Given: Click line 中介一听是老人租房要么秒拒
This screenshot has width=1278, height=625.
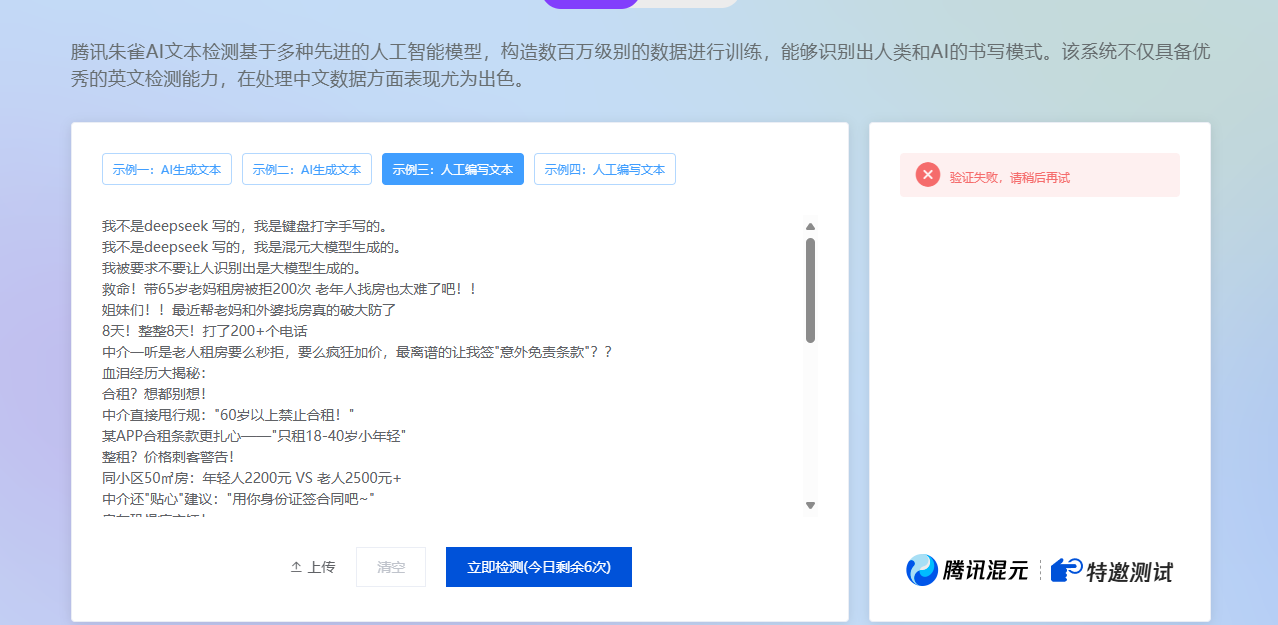Looking at the screenshot, I should tap(357, 352).
